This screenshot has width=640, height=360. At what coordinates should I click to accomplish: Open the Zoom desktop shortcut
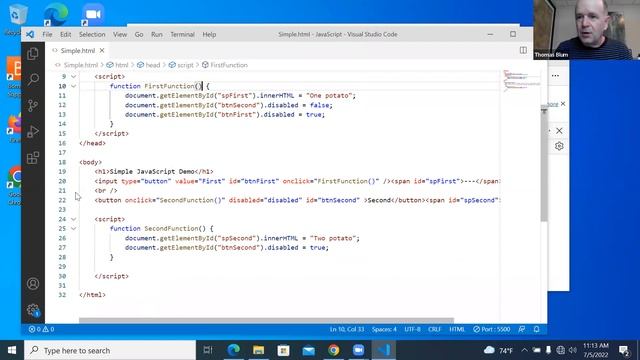[93, 14]
